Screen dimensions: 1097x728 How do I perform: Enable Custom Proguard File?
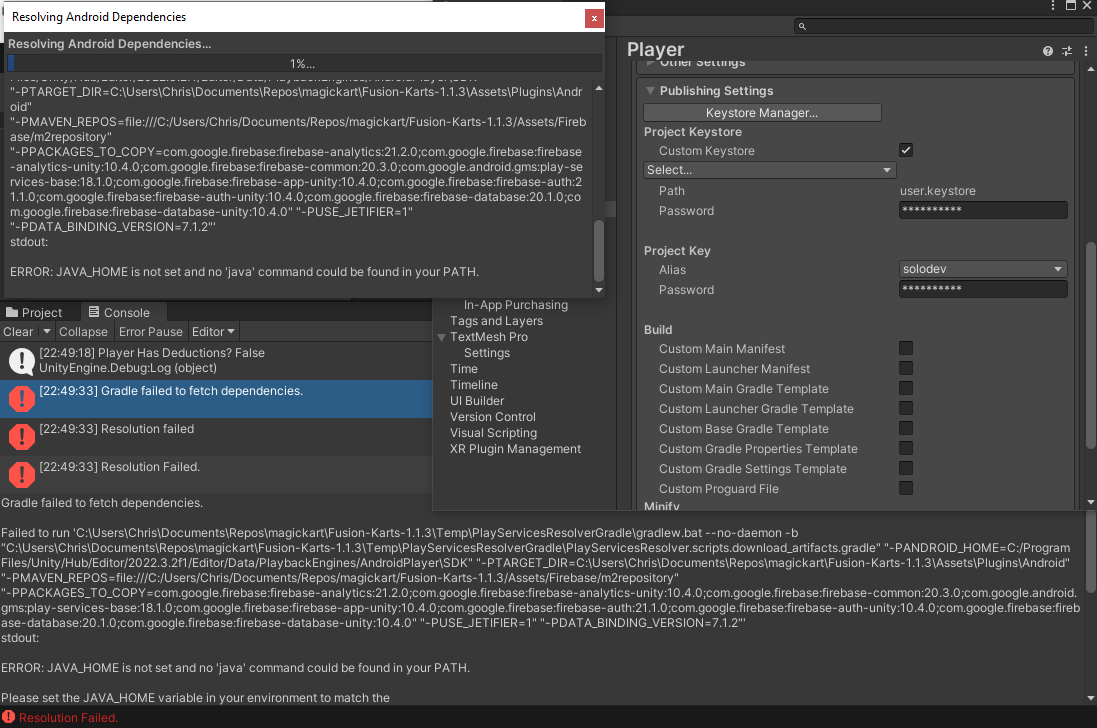(906, 488)
